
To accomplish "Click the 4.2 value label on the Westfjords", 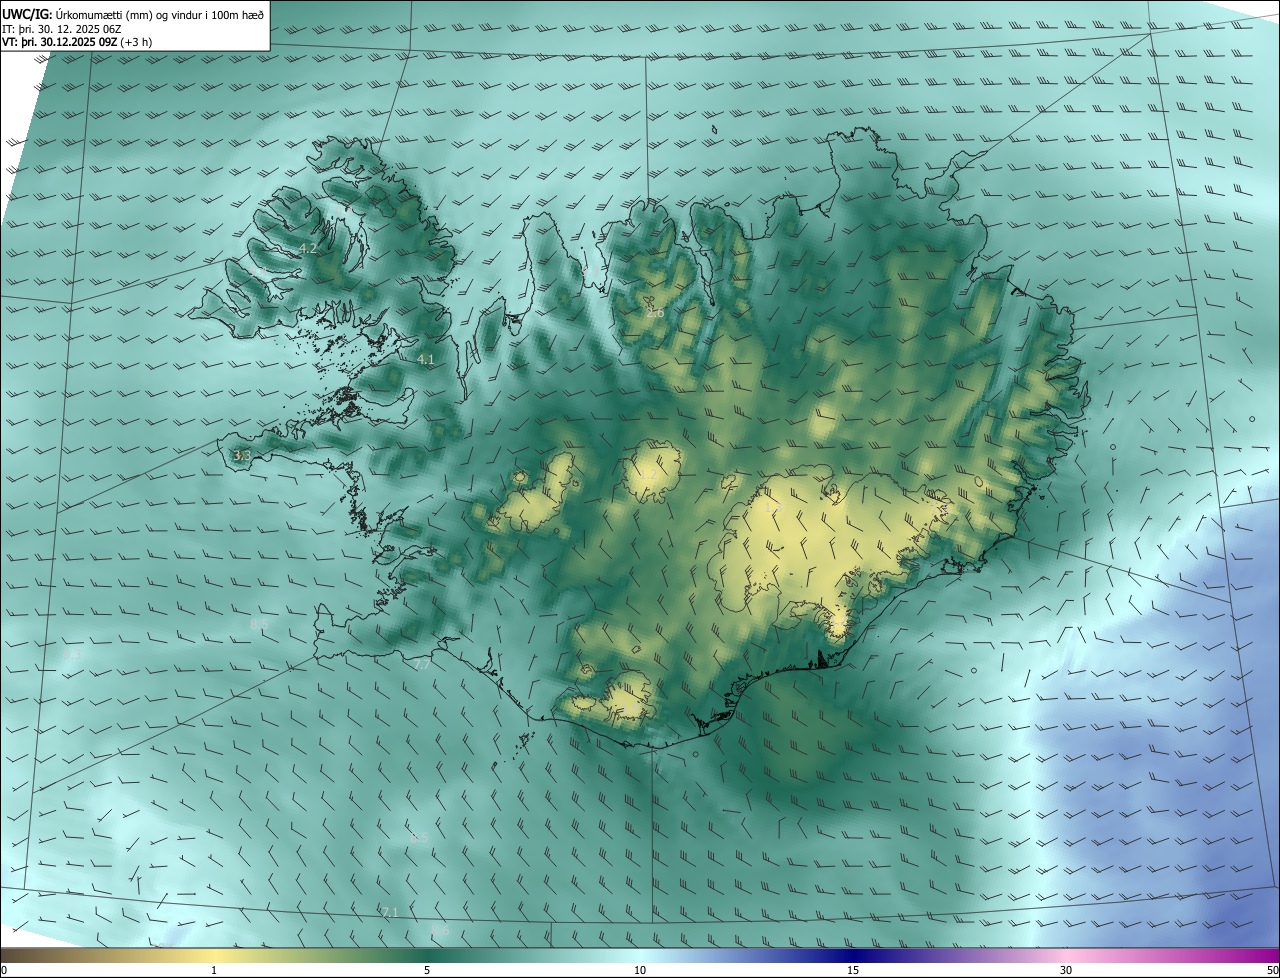I will click(308, 248).
